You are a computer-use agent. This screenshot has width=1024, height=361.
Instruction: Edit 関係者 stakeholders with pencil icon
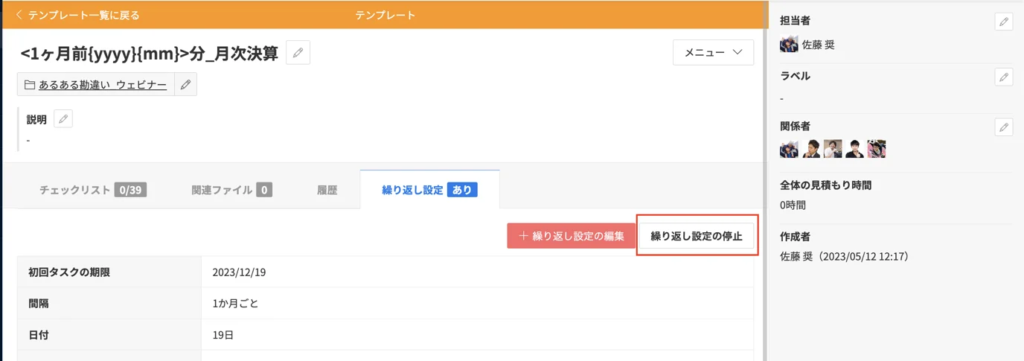point(1003,127)
